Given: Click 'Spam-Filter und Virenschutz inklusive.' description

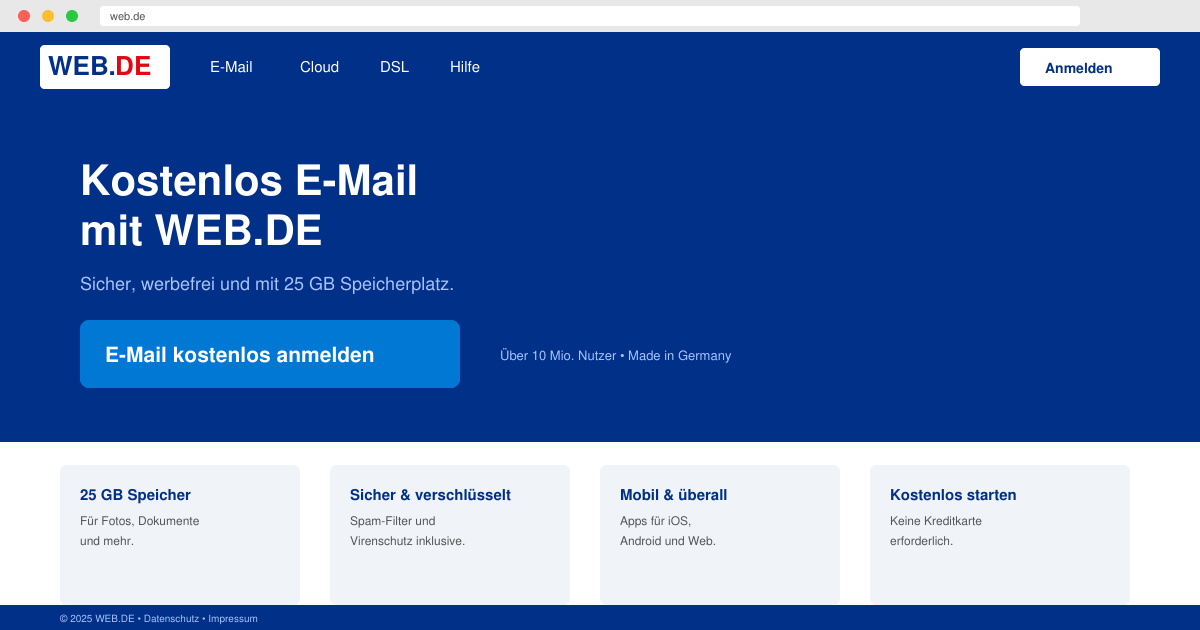Looking at the screenshot, I should click(x=407, y=531).
